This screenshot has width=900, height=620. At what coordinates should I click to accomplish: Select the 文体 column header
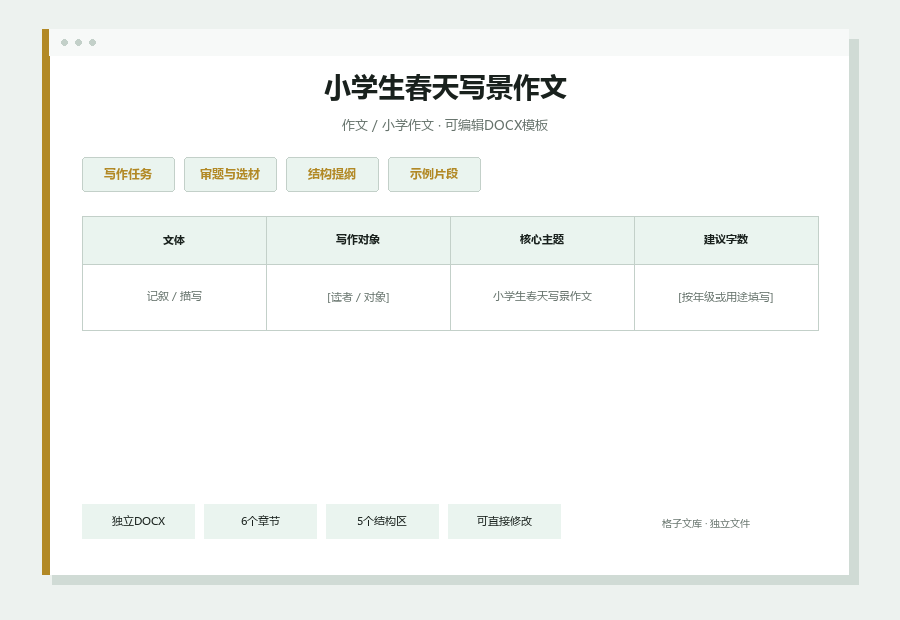tap(174, 241)
